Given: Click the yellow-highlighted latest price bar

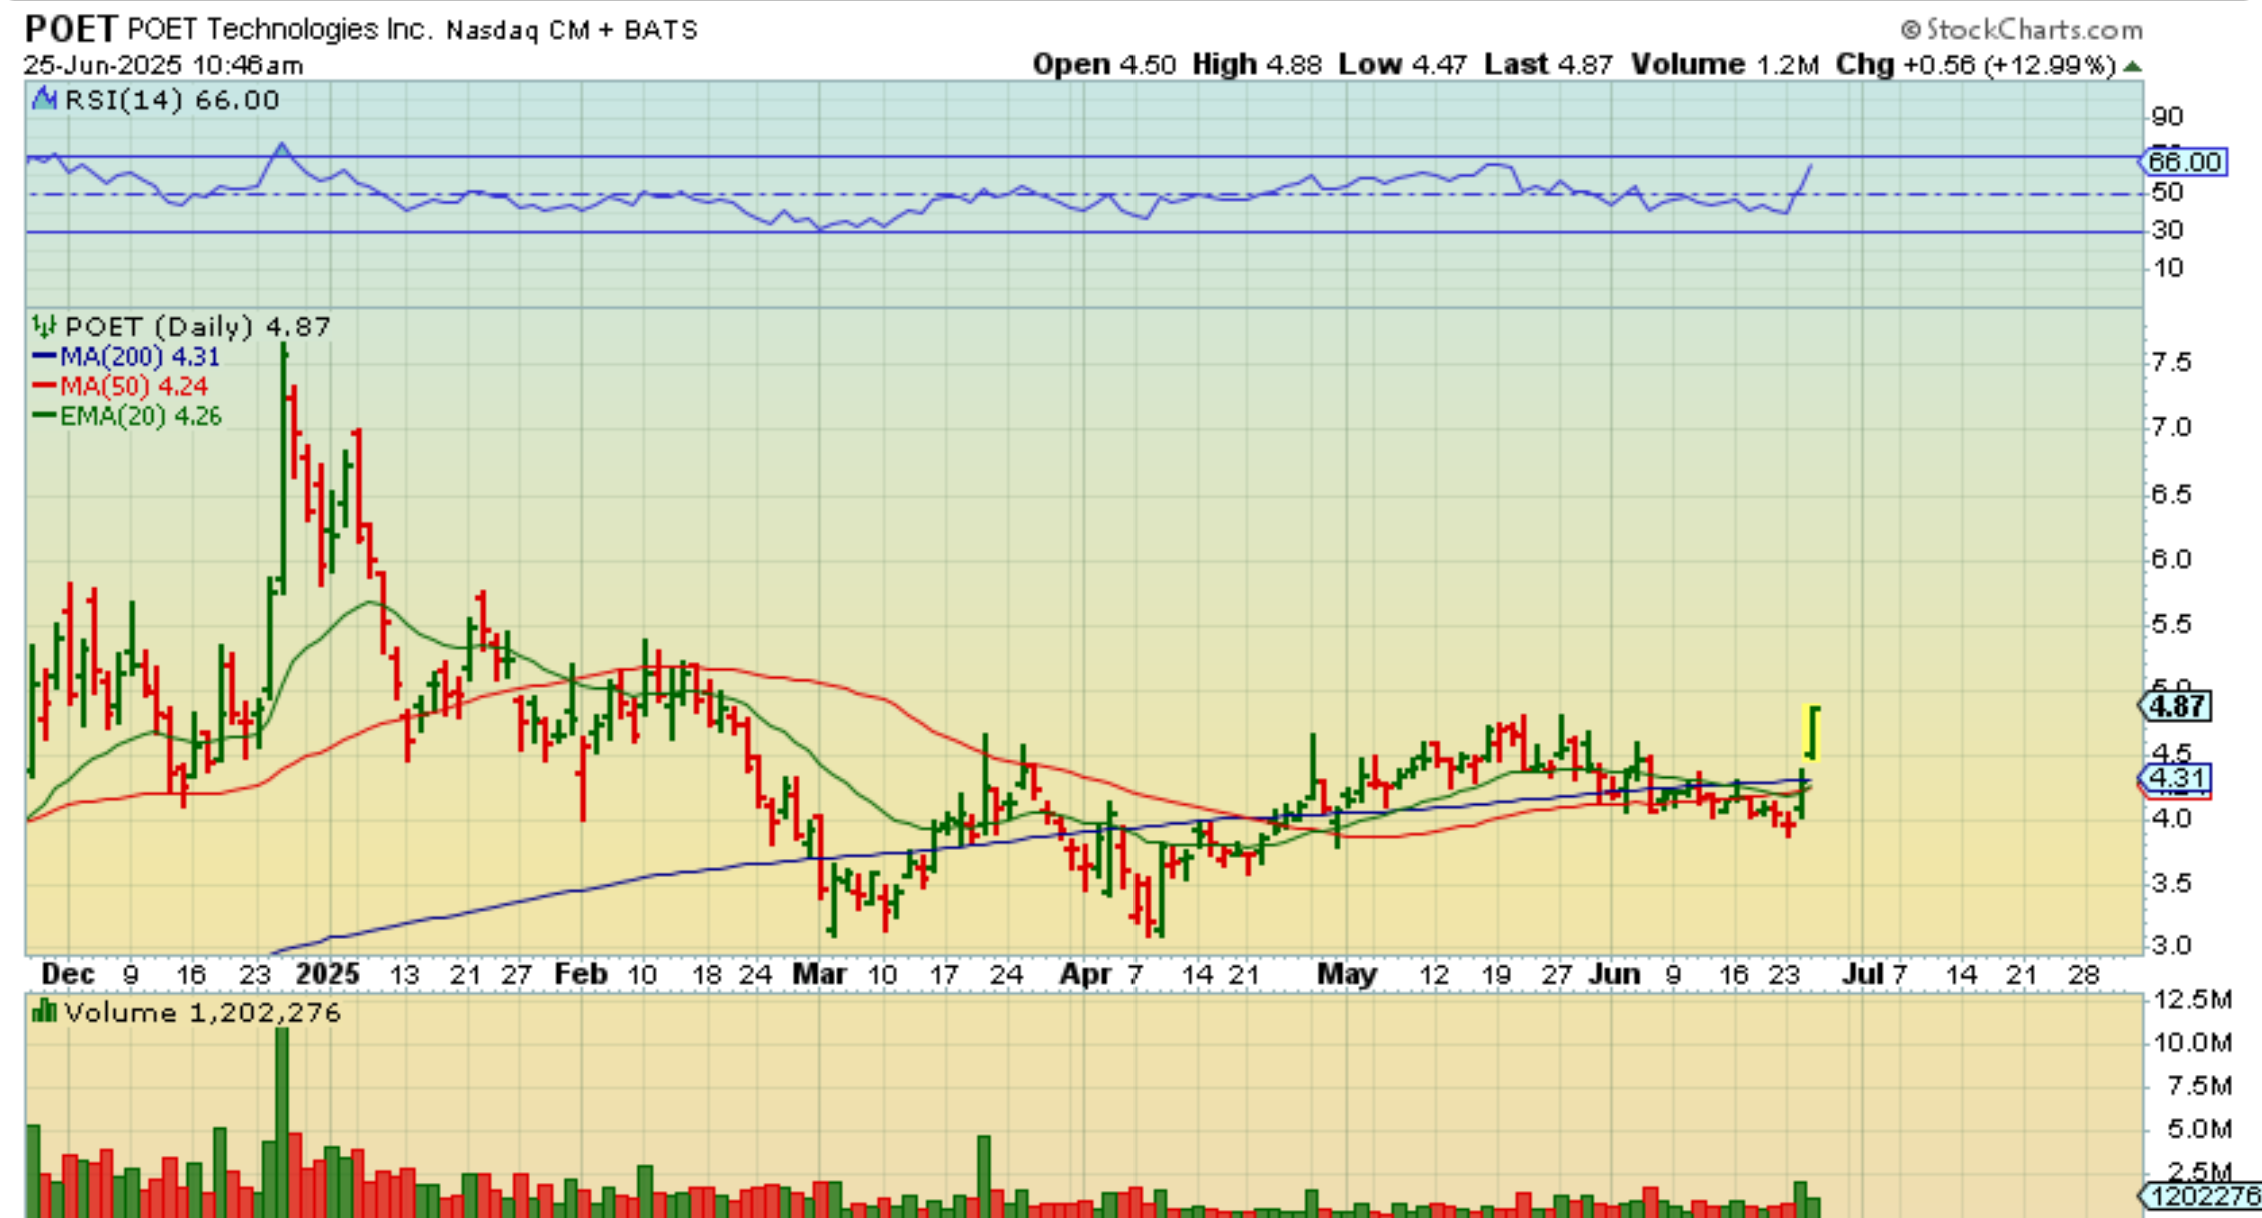Looking at the screenshot, I should click(1812, 733).
